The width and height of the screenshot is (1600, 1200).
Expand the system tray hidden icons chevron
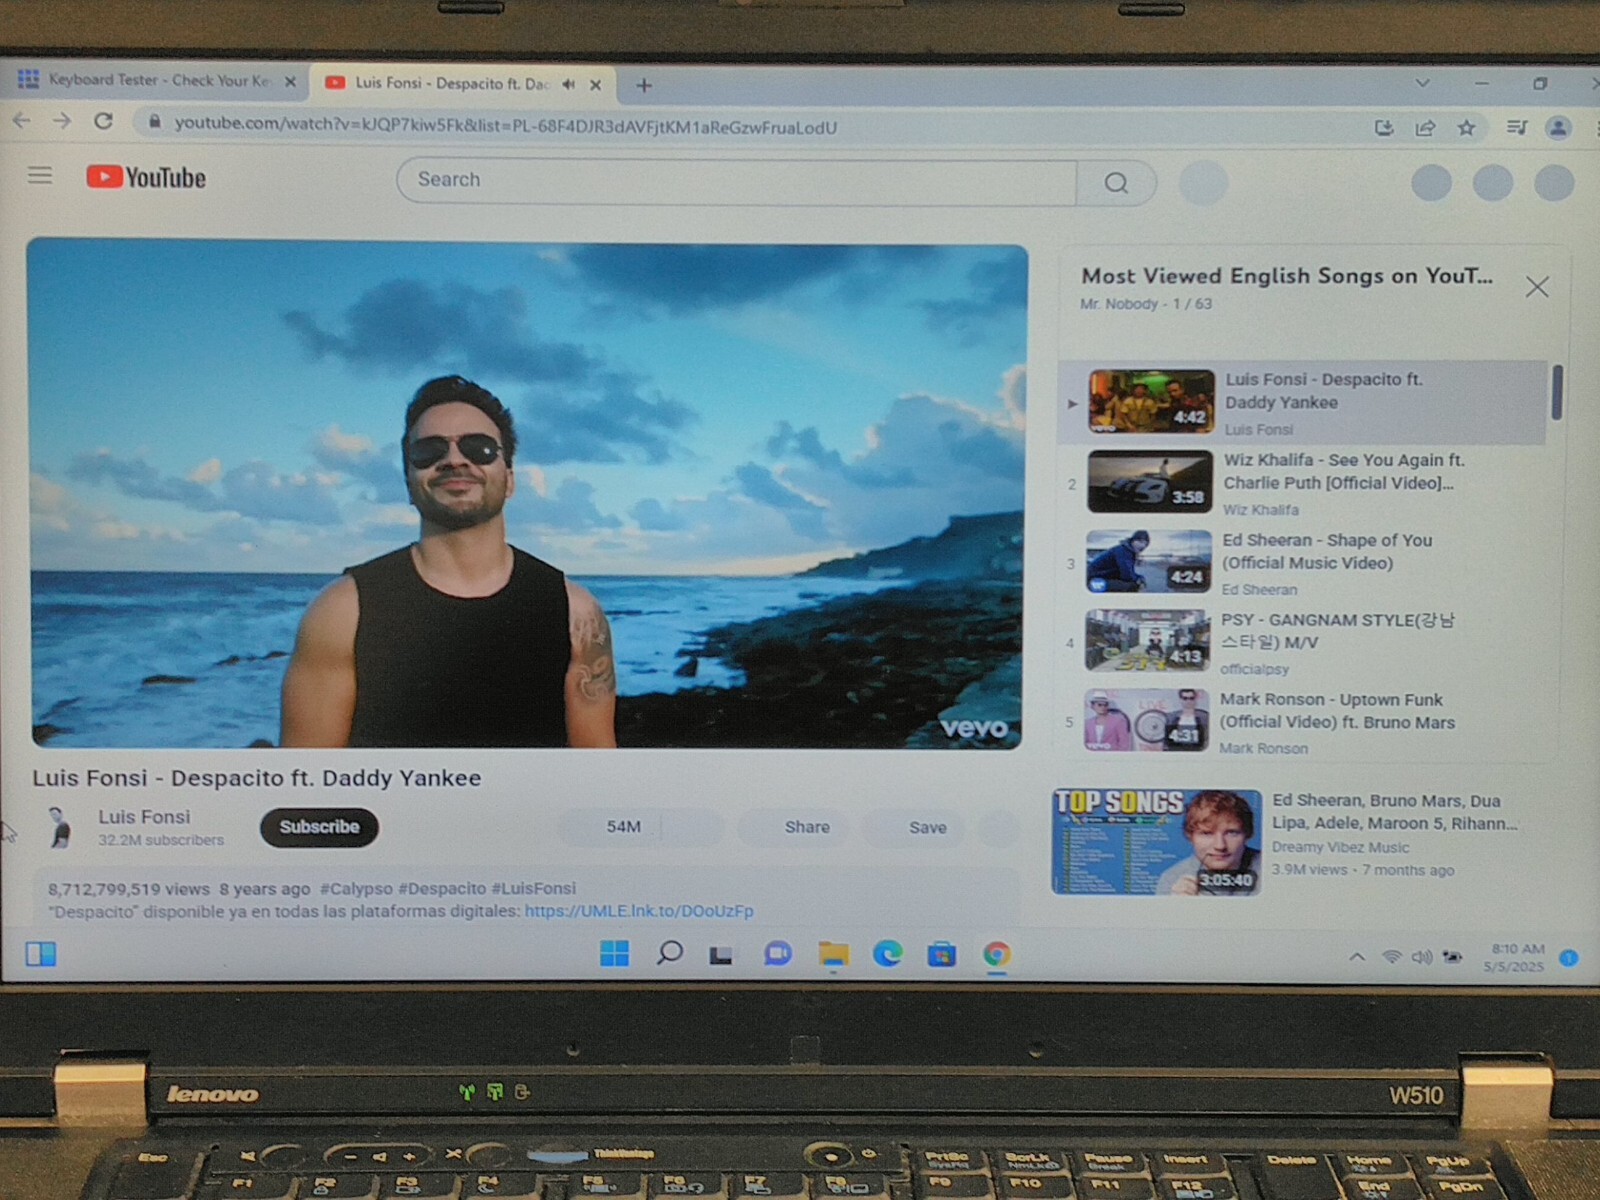[1357, 957]
